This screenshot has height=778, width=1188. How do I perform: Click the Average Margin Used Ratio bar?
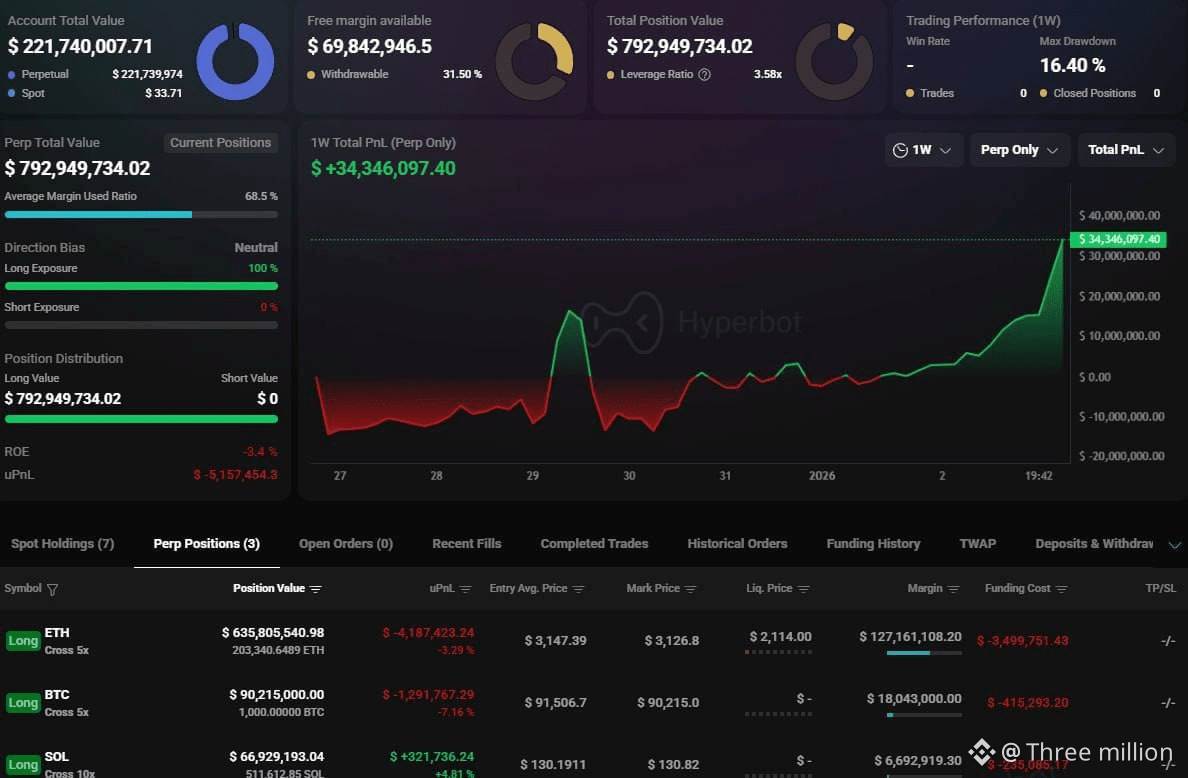point(141,214)
